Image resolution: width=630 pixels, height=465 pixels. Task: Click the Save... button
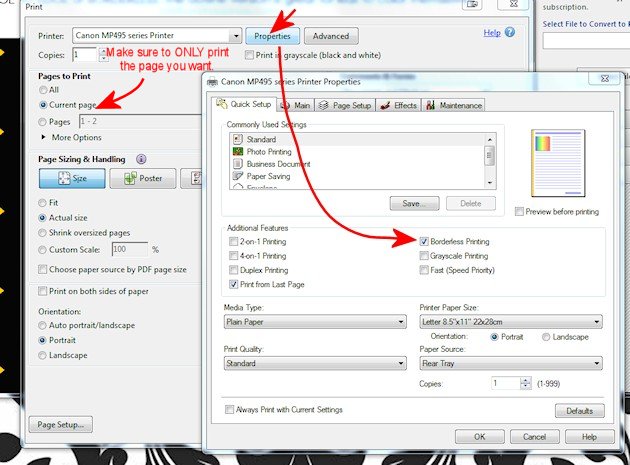(x=415, y=203)
